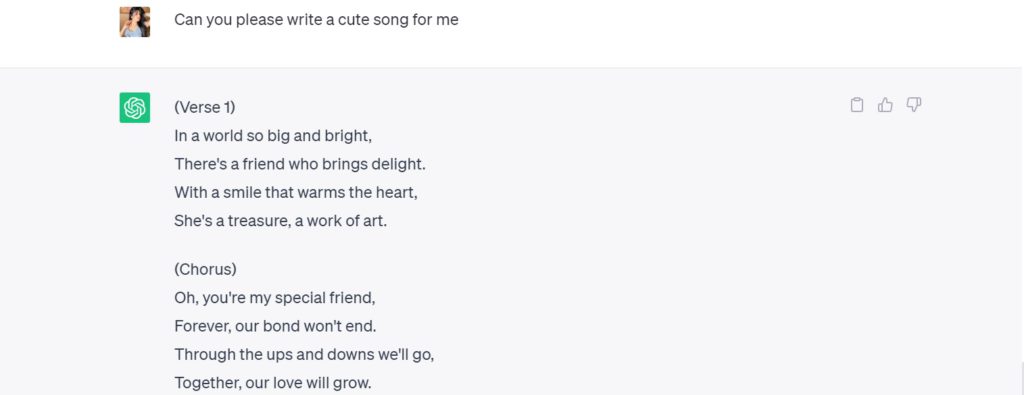
Task: Copy the response with the clipboard icon
Action: (x=857, y=104)
